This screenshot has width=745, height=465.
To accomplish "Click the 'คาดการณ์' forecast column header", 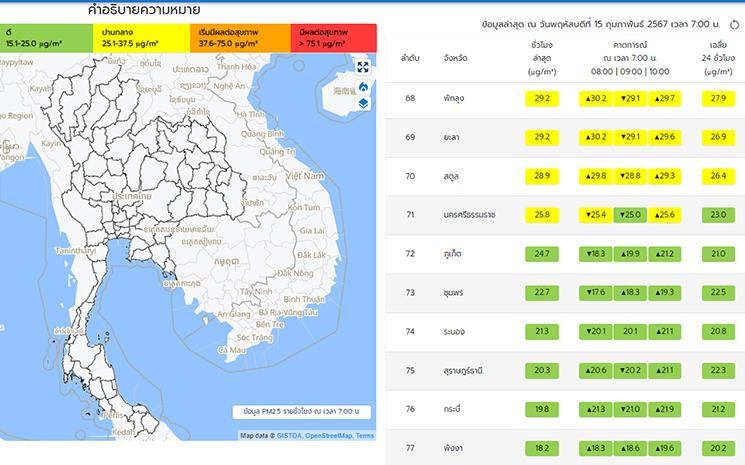I will coord(630,58).
